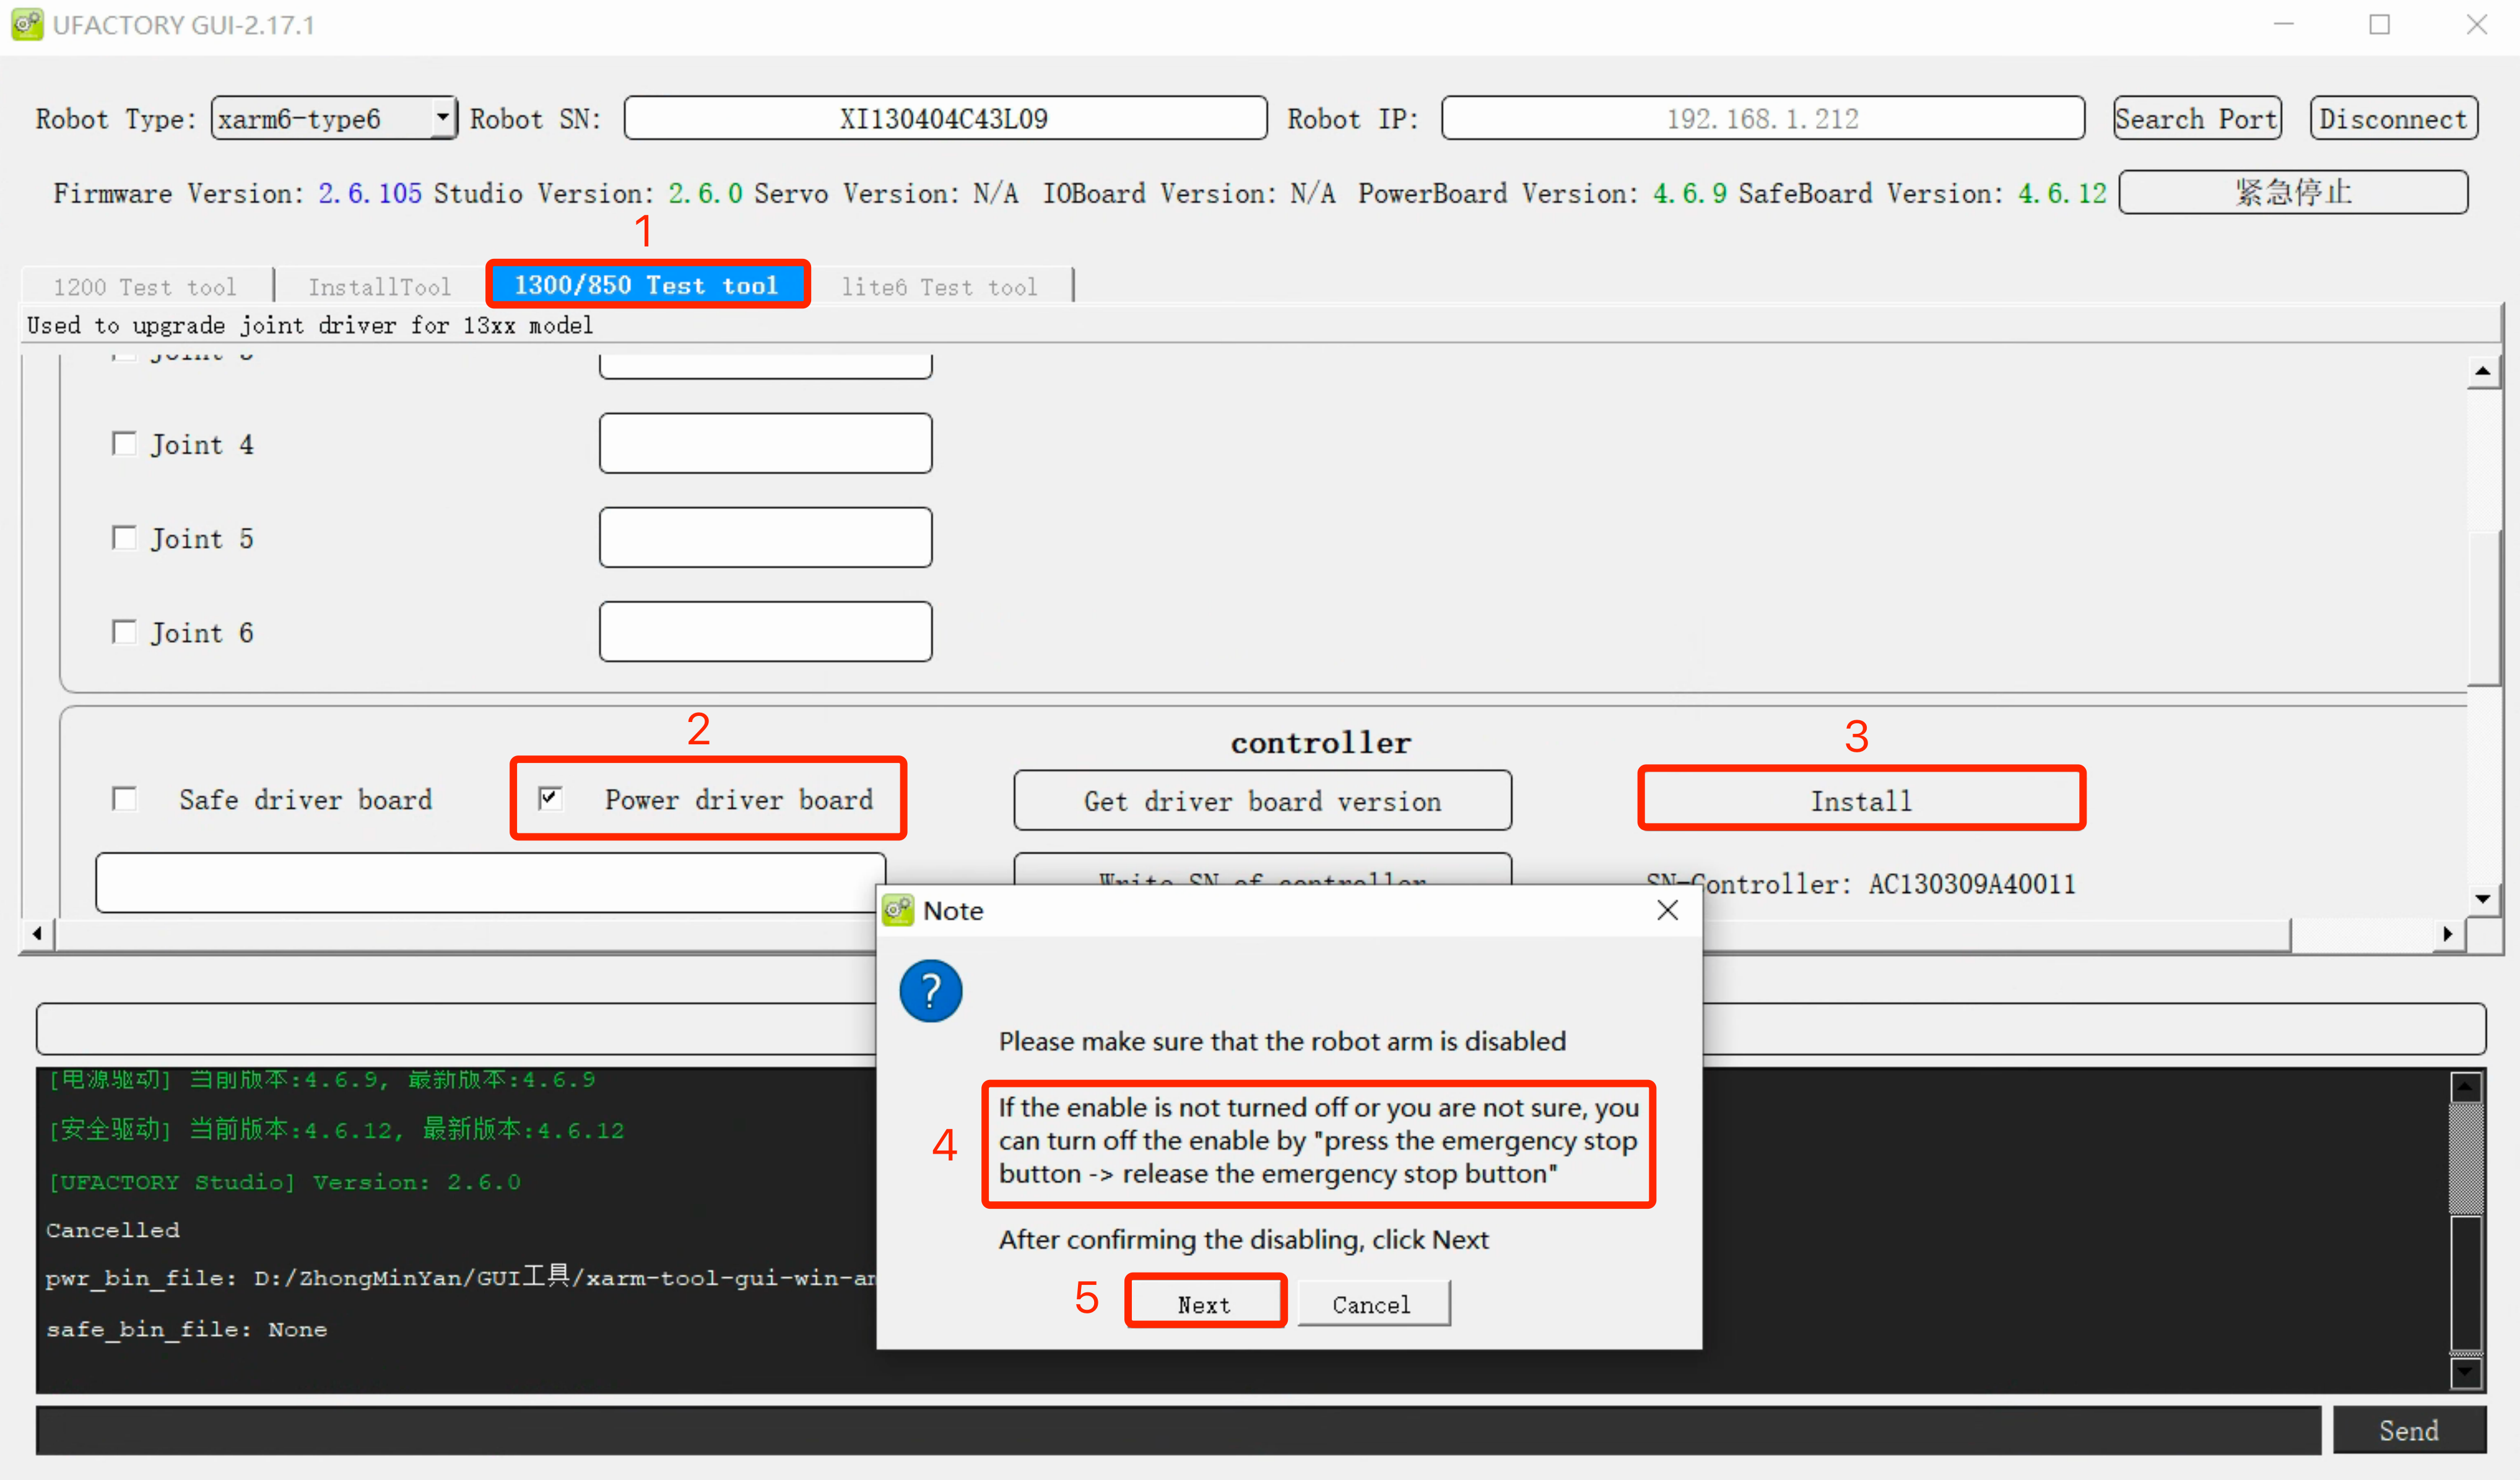Switch to the InstallTool tab
The image size is (2520, 1480).
[x=379, y=286]
